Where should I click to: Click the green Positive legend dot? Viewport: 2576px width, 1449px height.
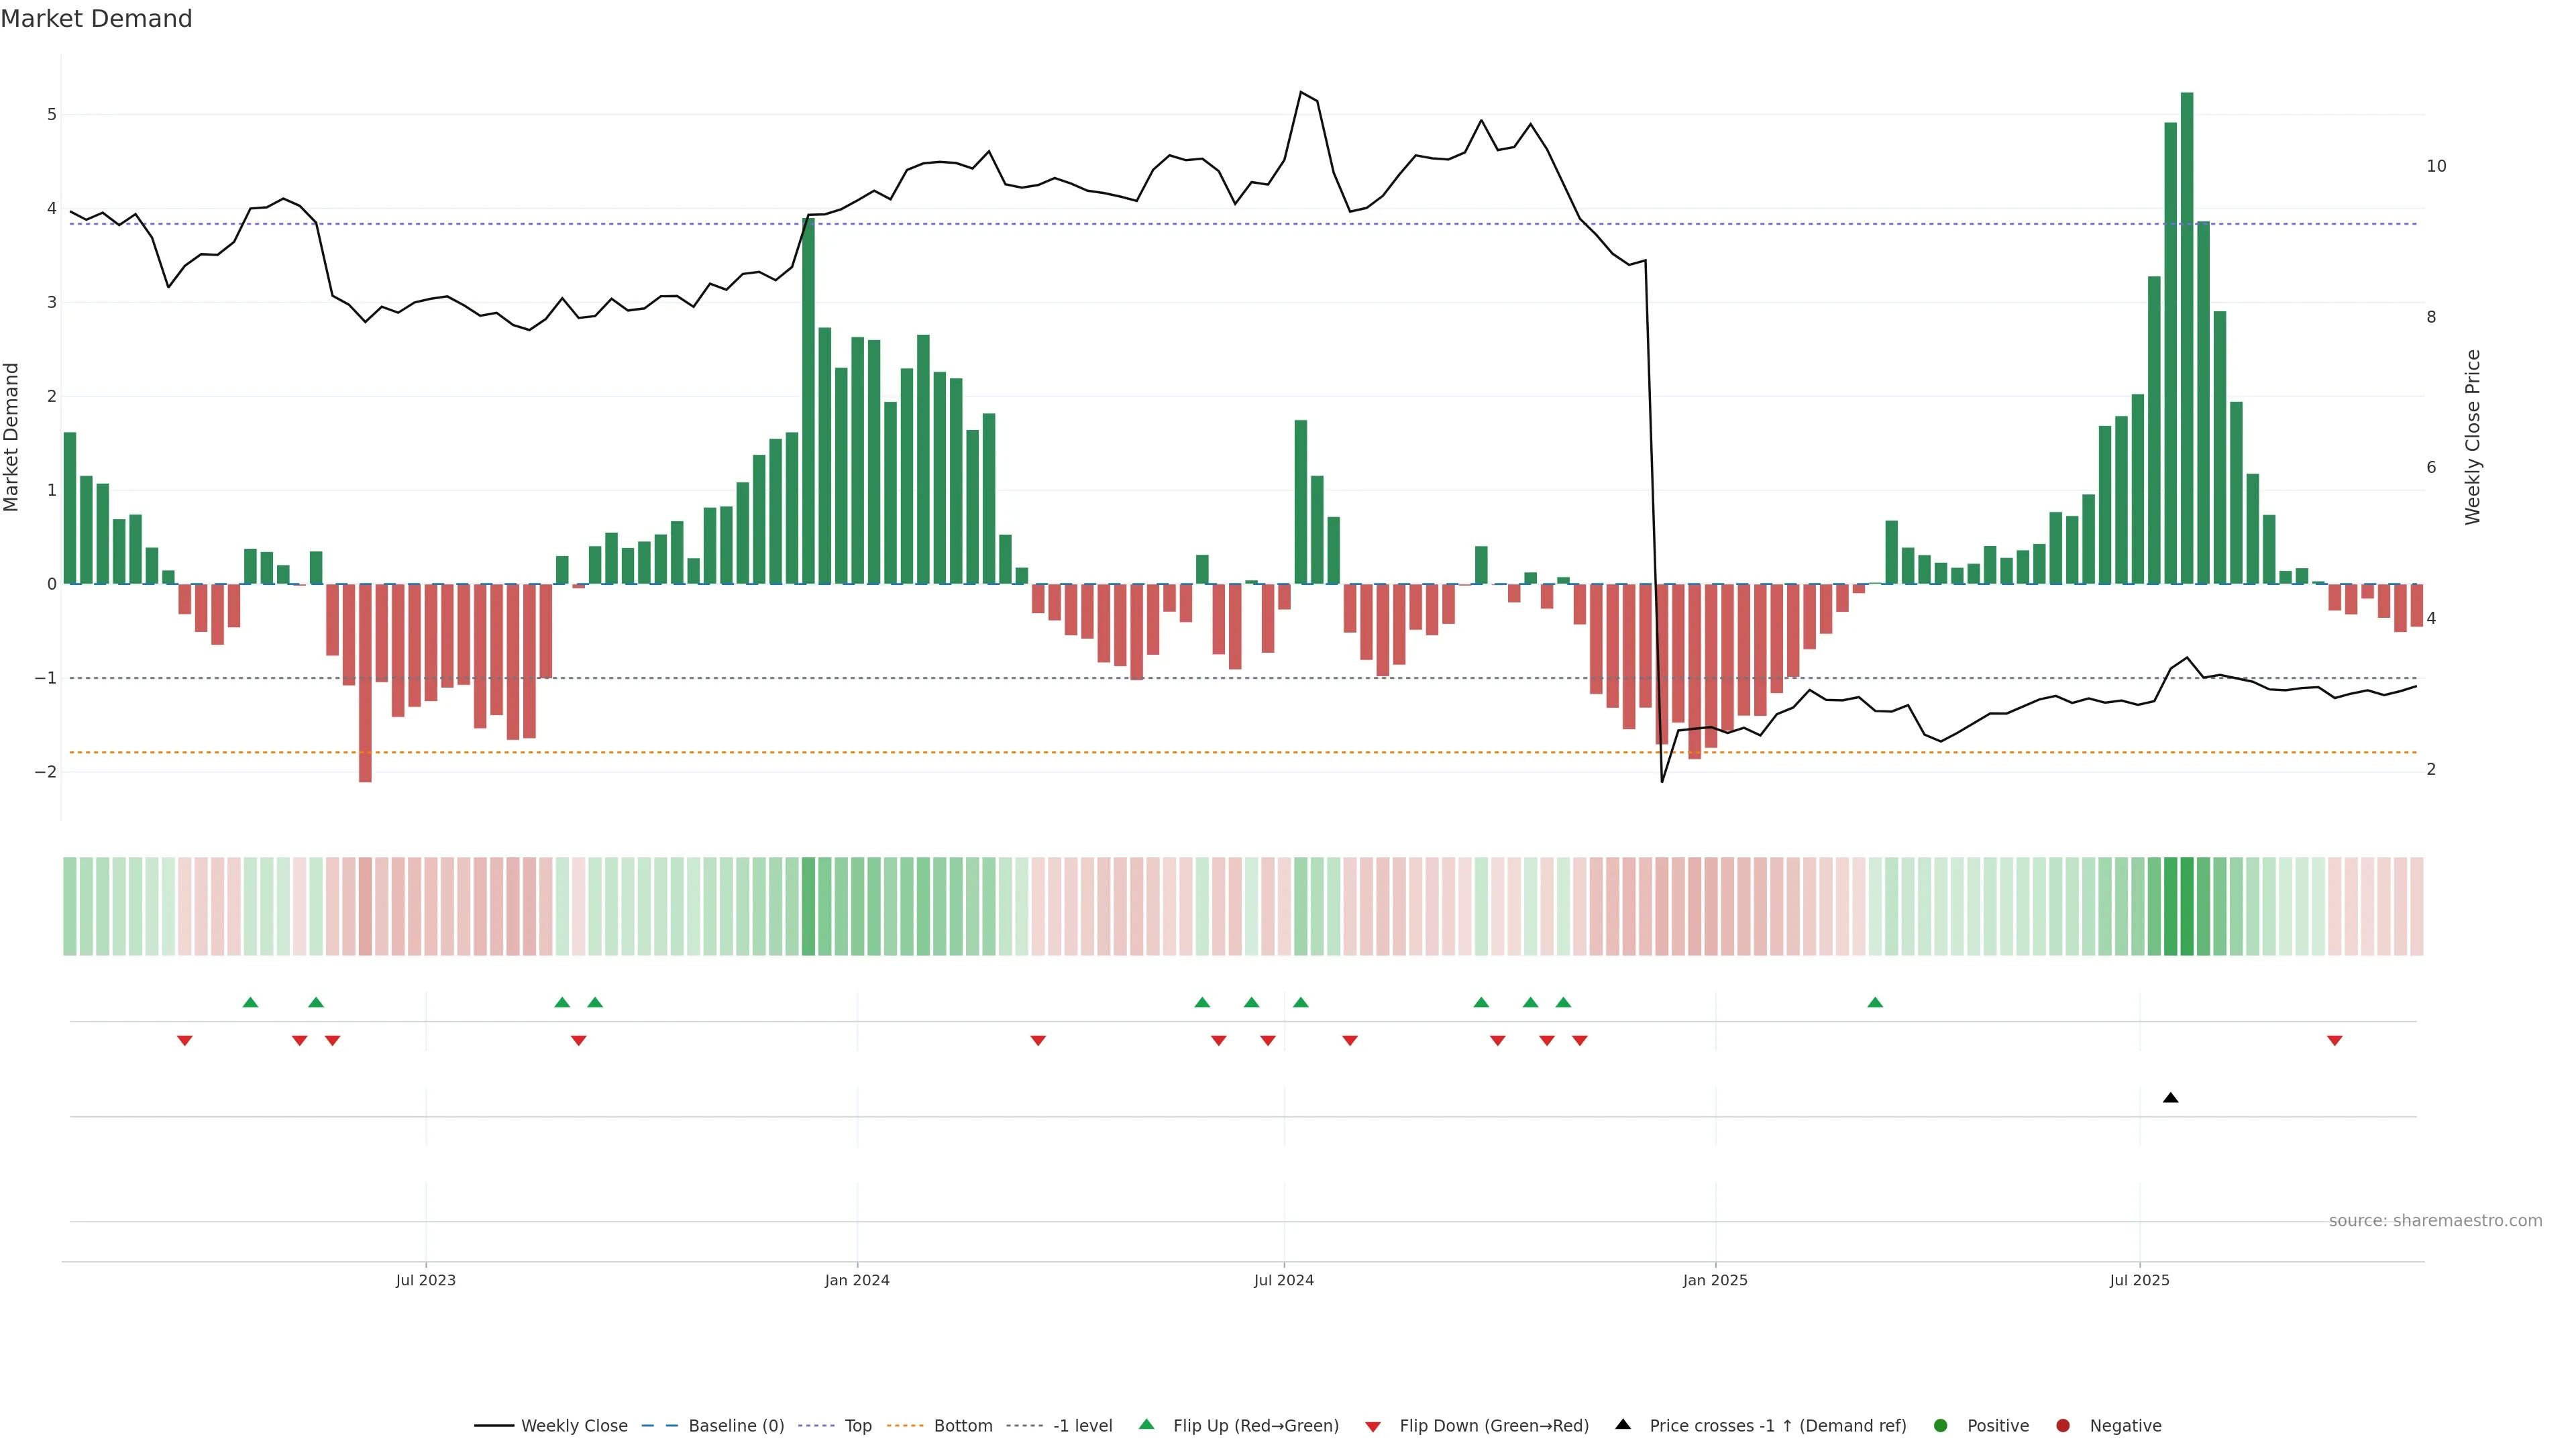point(1941,1426)
